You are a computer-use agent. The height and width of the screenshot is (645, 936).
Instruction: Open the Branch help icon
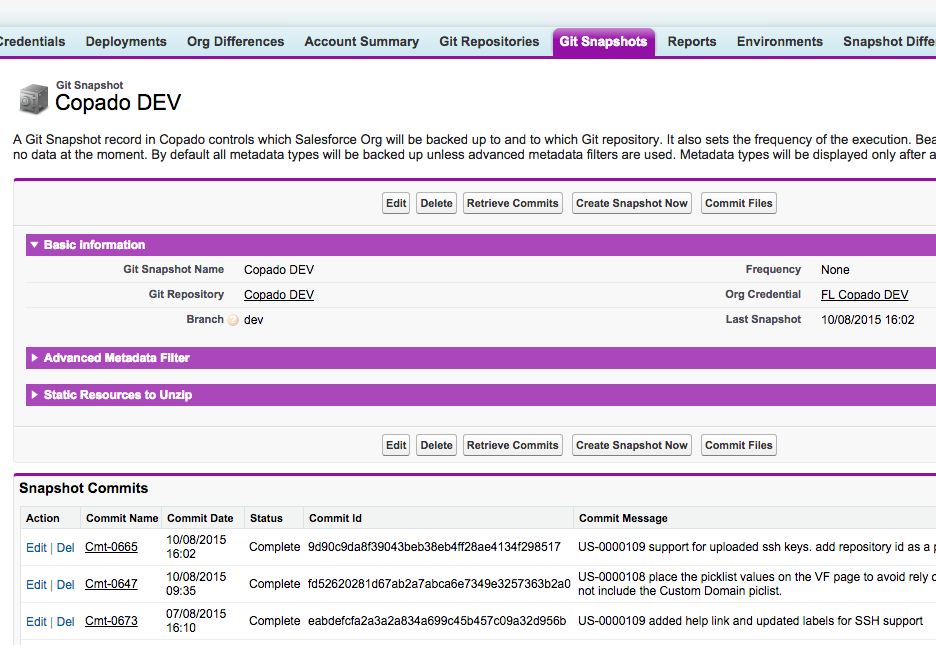point(233,320)
